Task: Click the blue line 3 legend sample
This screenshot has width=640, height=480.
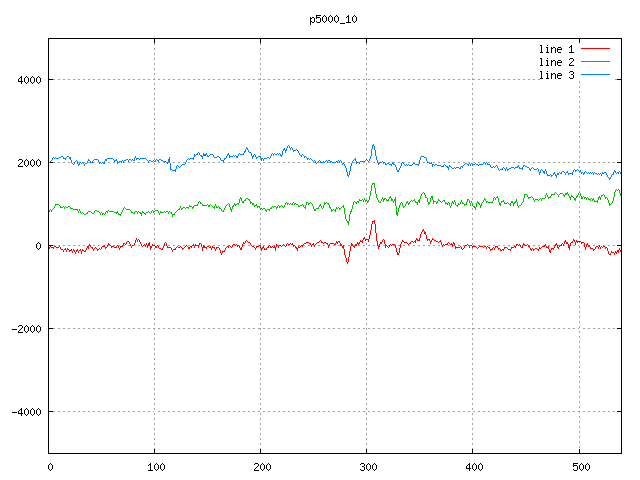Action: pos(595,75)
